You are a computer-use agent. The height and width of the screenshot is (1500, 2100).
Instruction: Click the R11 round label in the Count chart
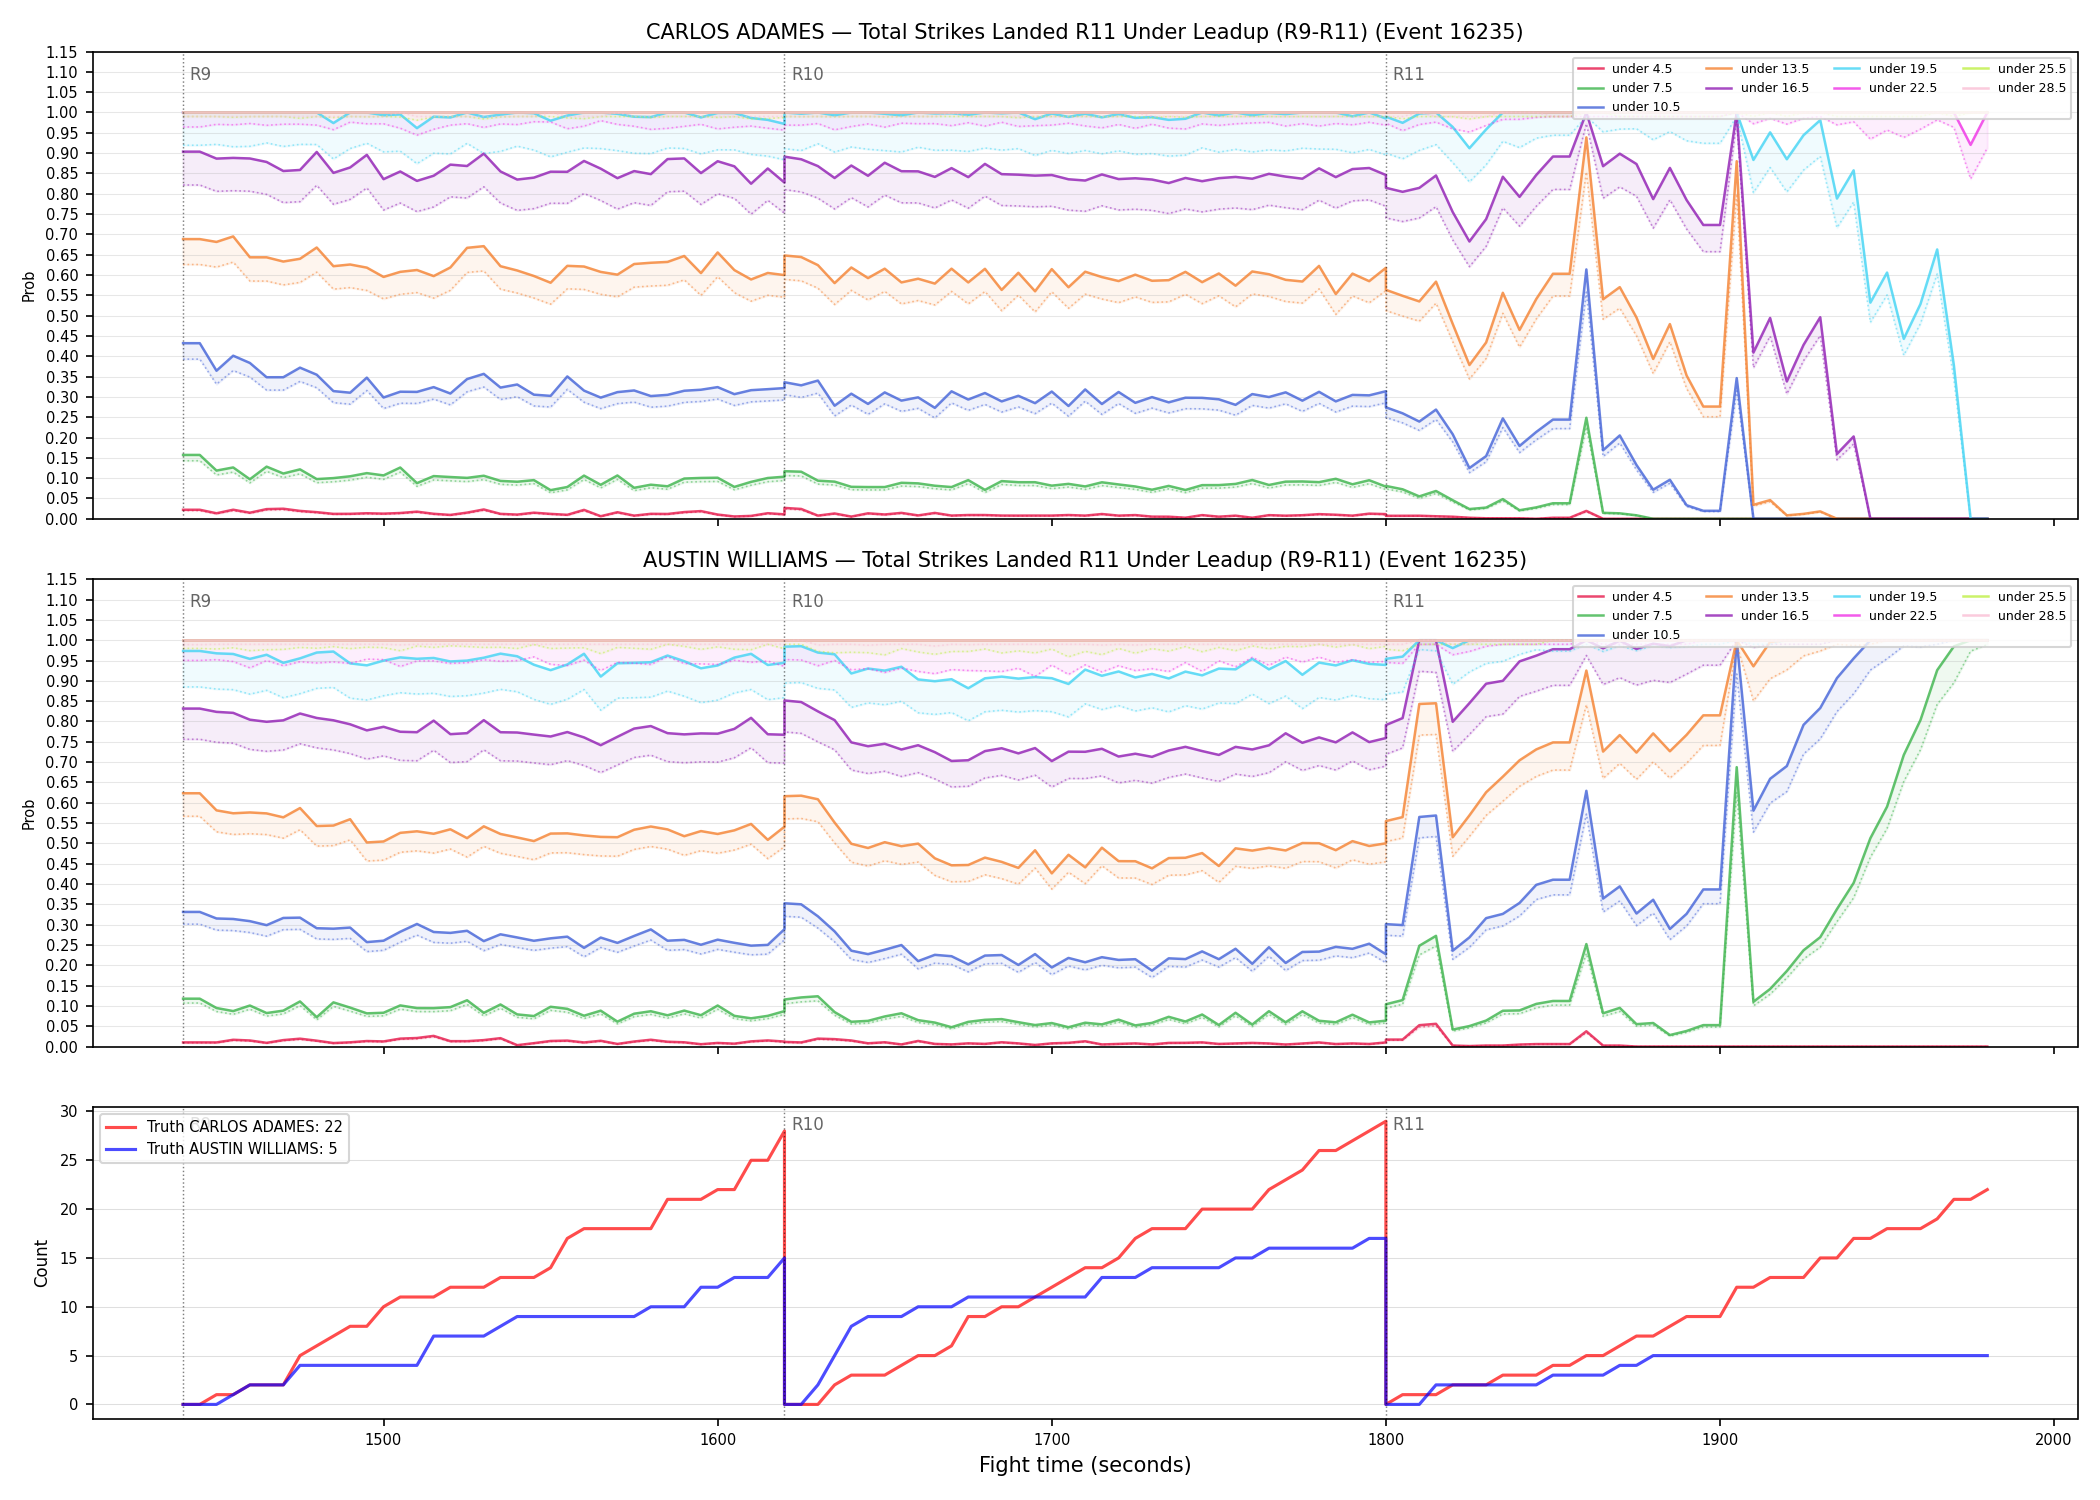1408,1124
